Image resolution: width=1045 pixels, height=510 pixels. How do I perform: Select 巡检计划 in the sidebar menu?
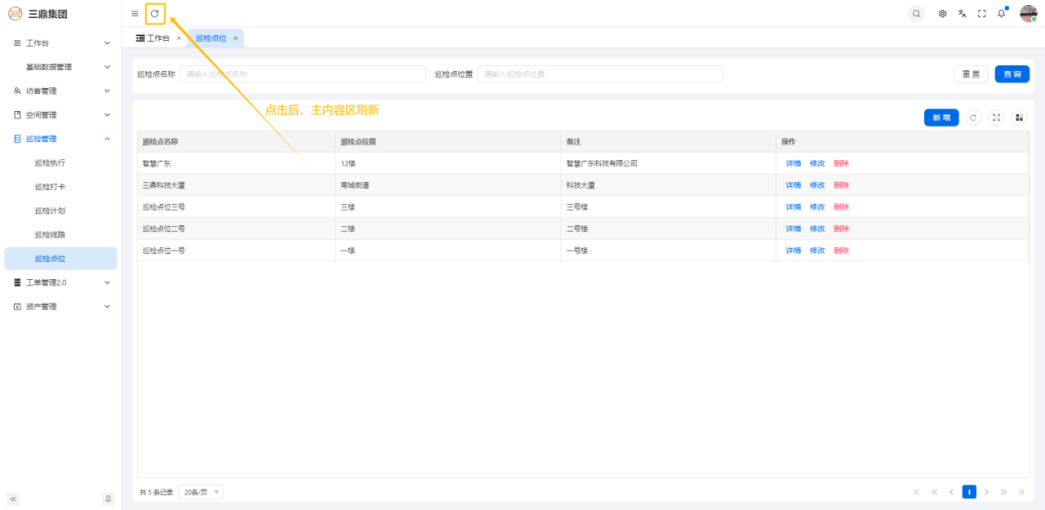[50, 211]
